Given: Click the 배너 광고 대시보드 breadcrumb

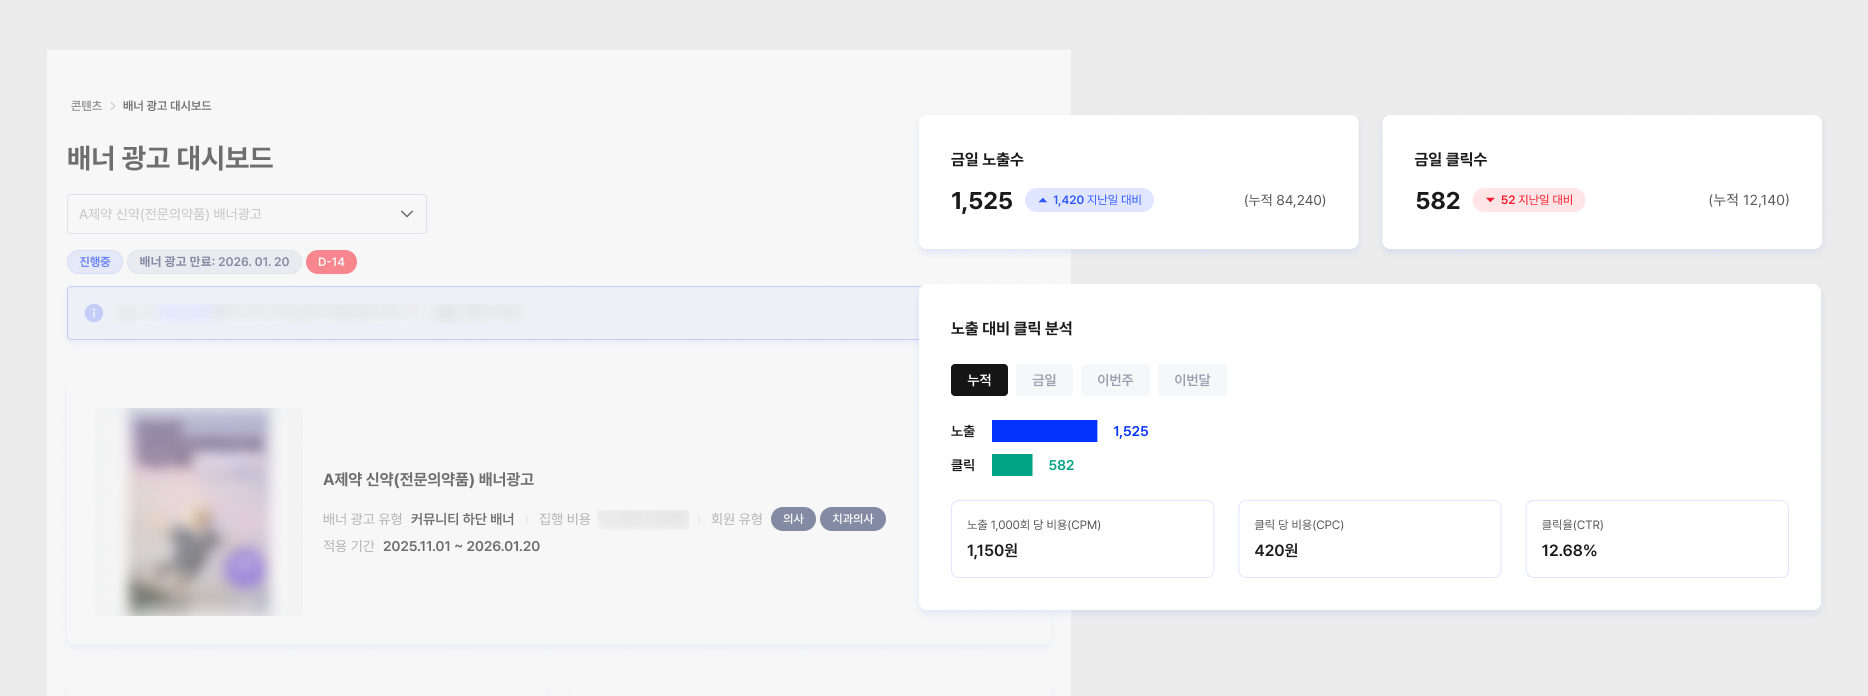Looking at the screenshot, I should pyautogui.click(x=167, y=106).
